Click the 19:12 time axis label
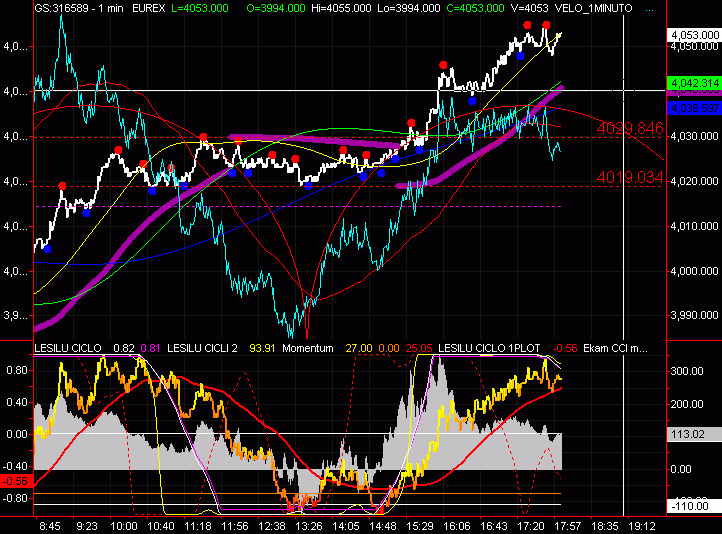 (641, 526)
